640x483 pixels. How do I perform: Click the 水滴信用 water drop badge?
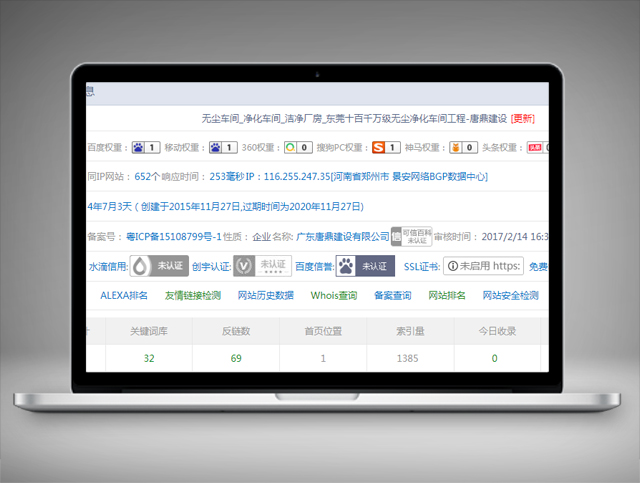(x=159, y=266)
